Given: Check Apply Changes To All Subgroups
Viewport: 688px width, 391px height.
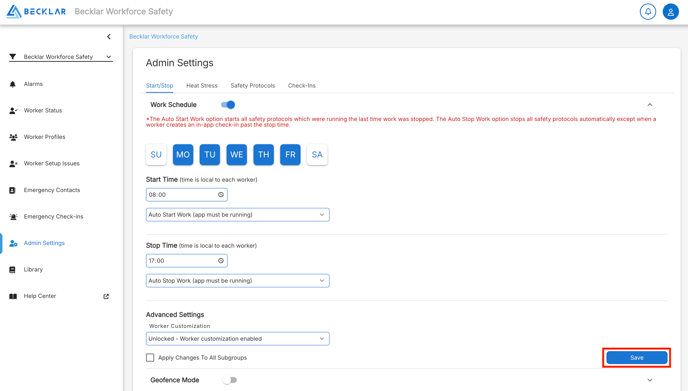Looking at the screenshot, I should [150, 358].
